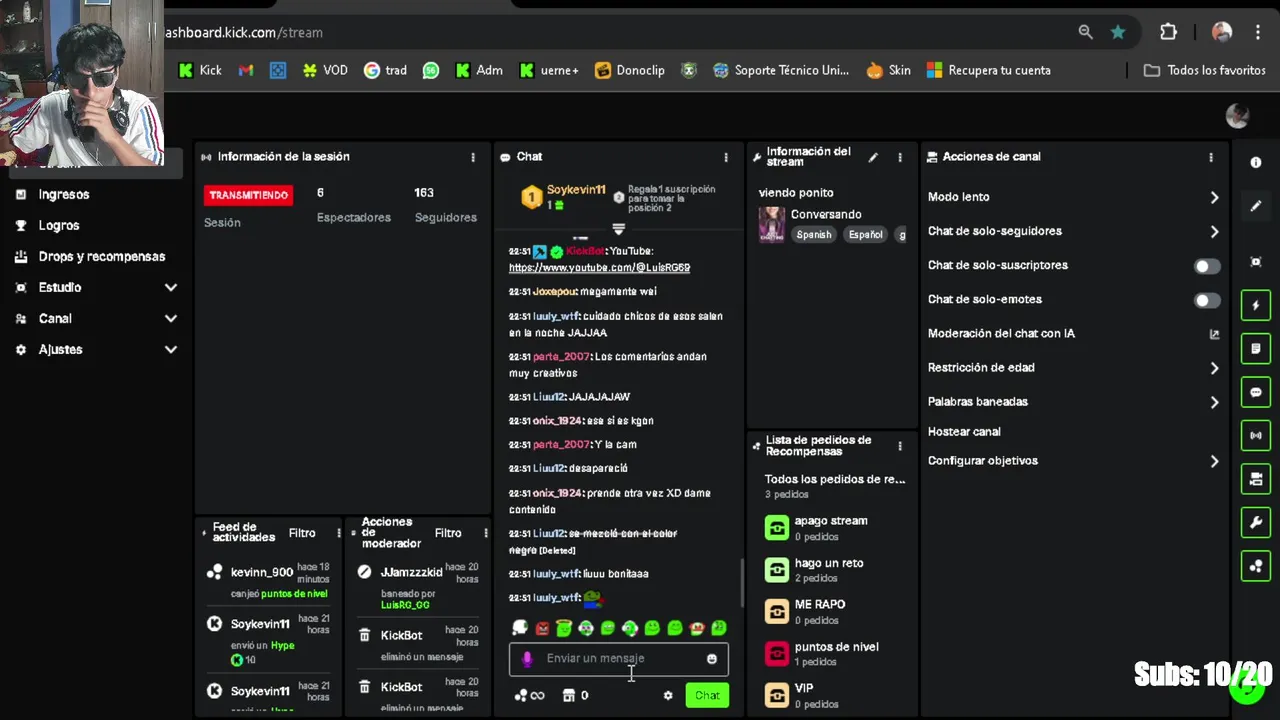Click the 'Español' stream tag
Image resolution: width=1280 pixels, height=720 pixels.
(866, 235)
